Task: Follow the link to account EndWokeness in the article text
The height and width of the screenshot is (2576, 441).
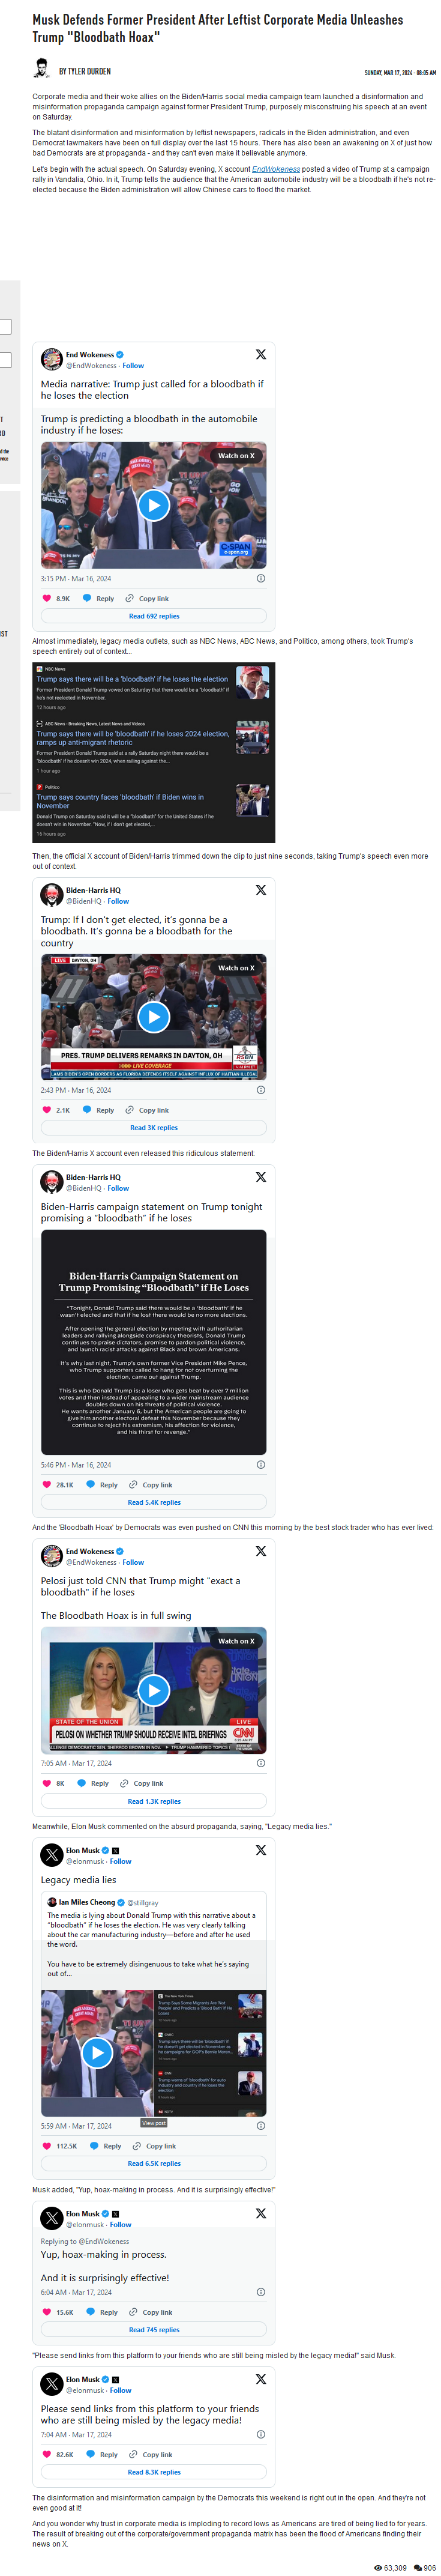Action: pos(275,169)
